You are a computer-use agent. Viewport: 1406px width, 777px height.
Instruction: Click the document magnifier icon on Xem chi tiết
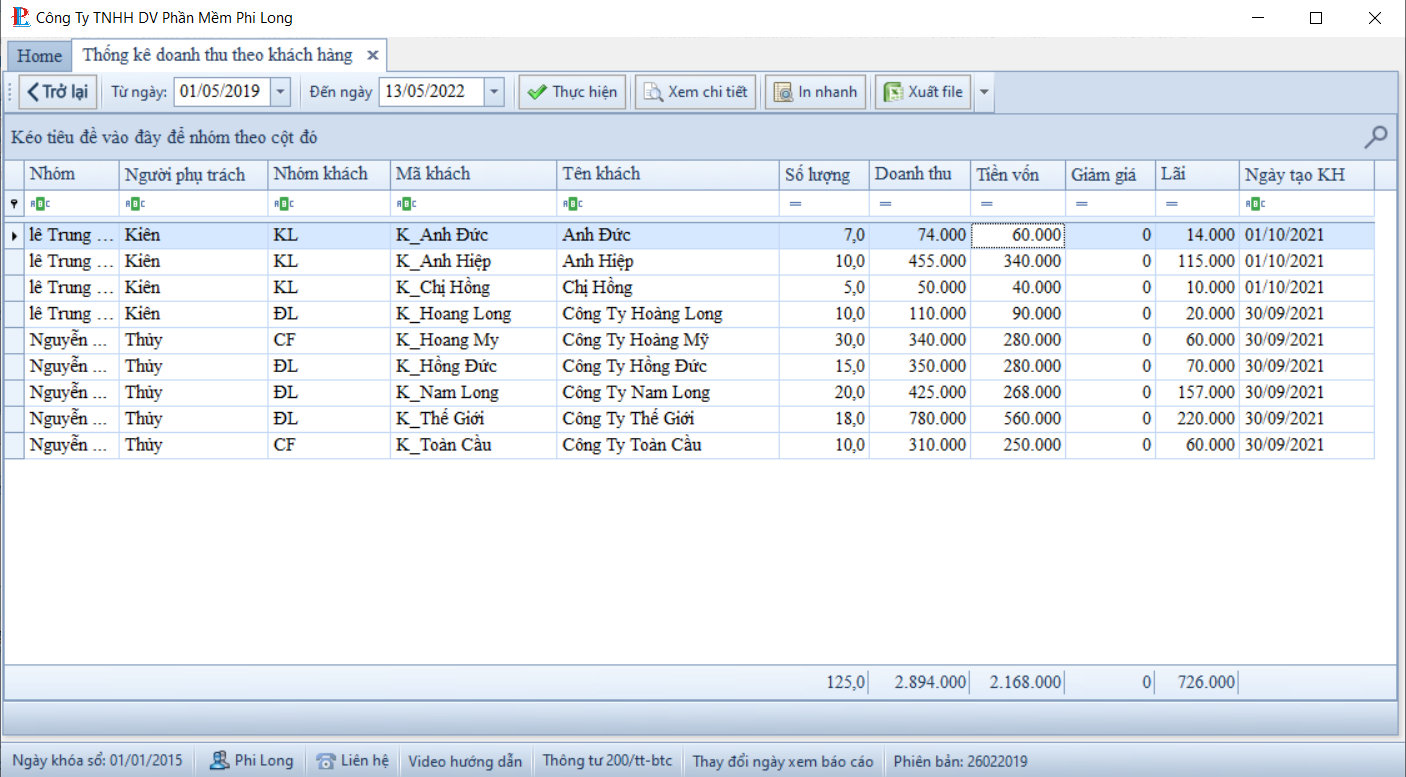653,92
